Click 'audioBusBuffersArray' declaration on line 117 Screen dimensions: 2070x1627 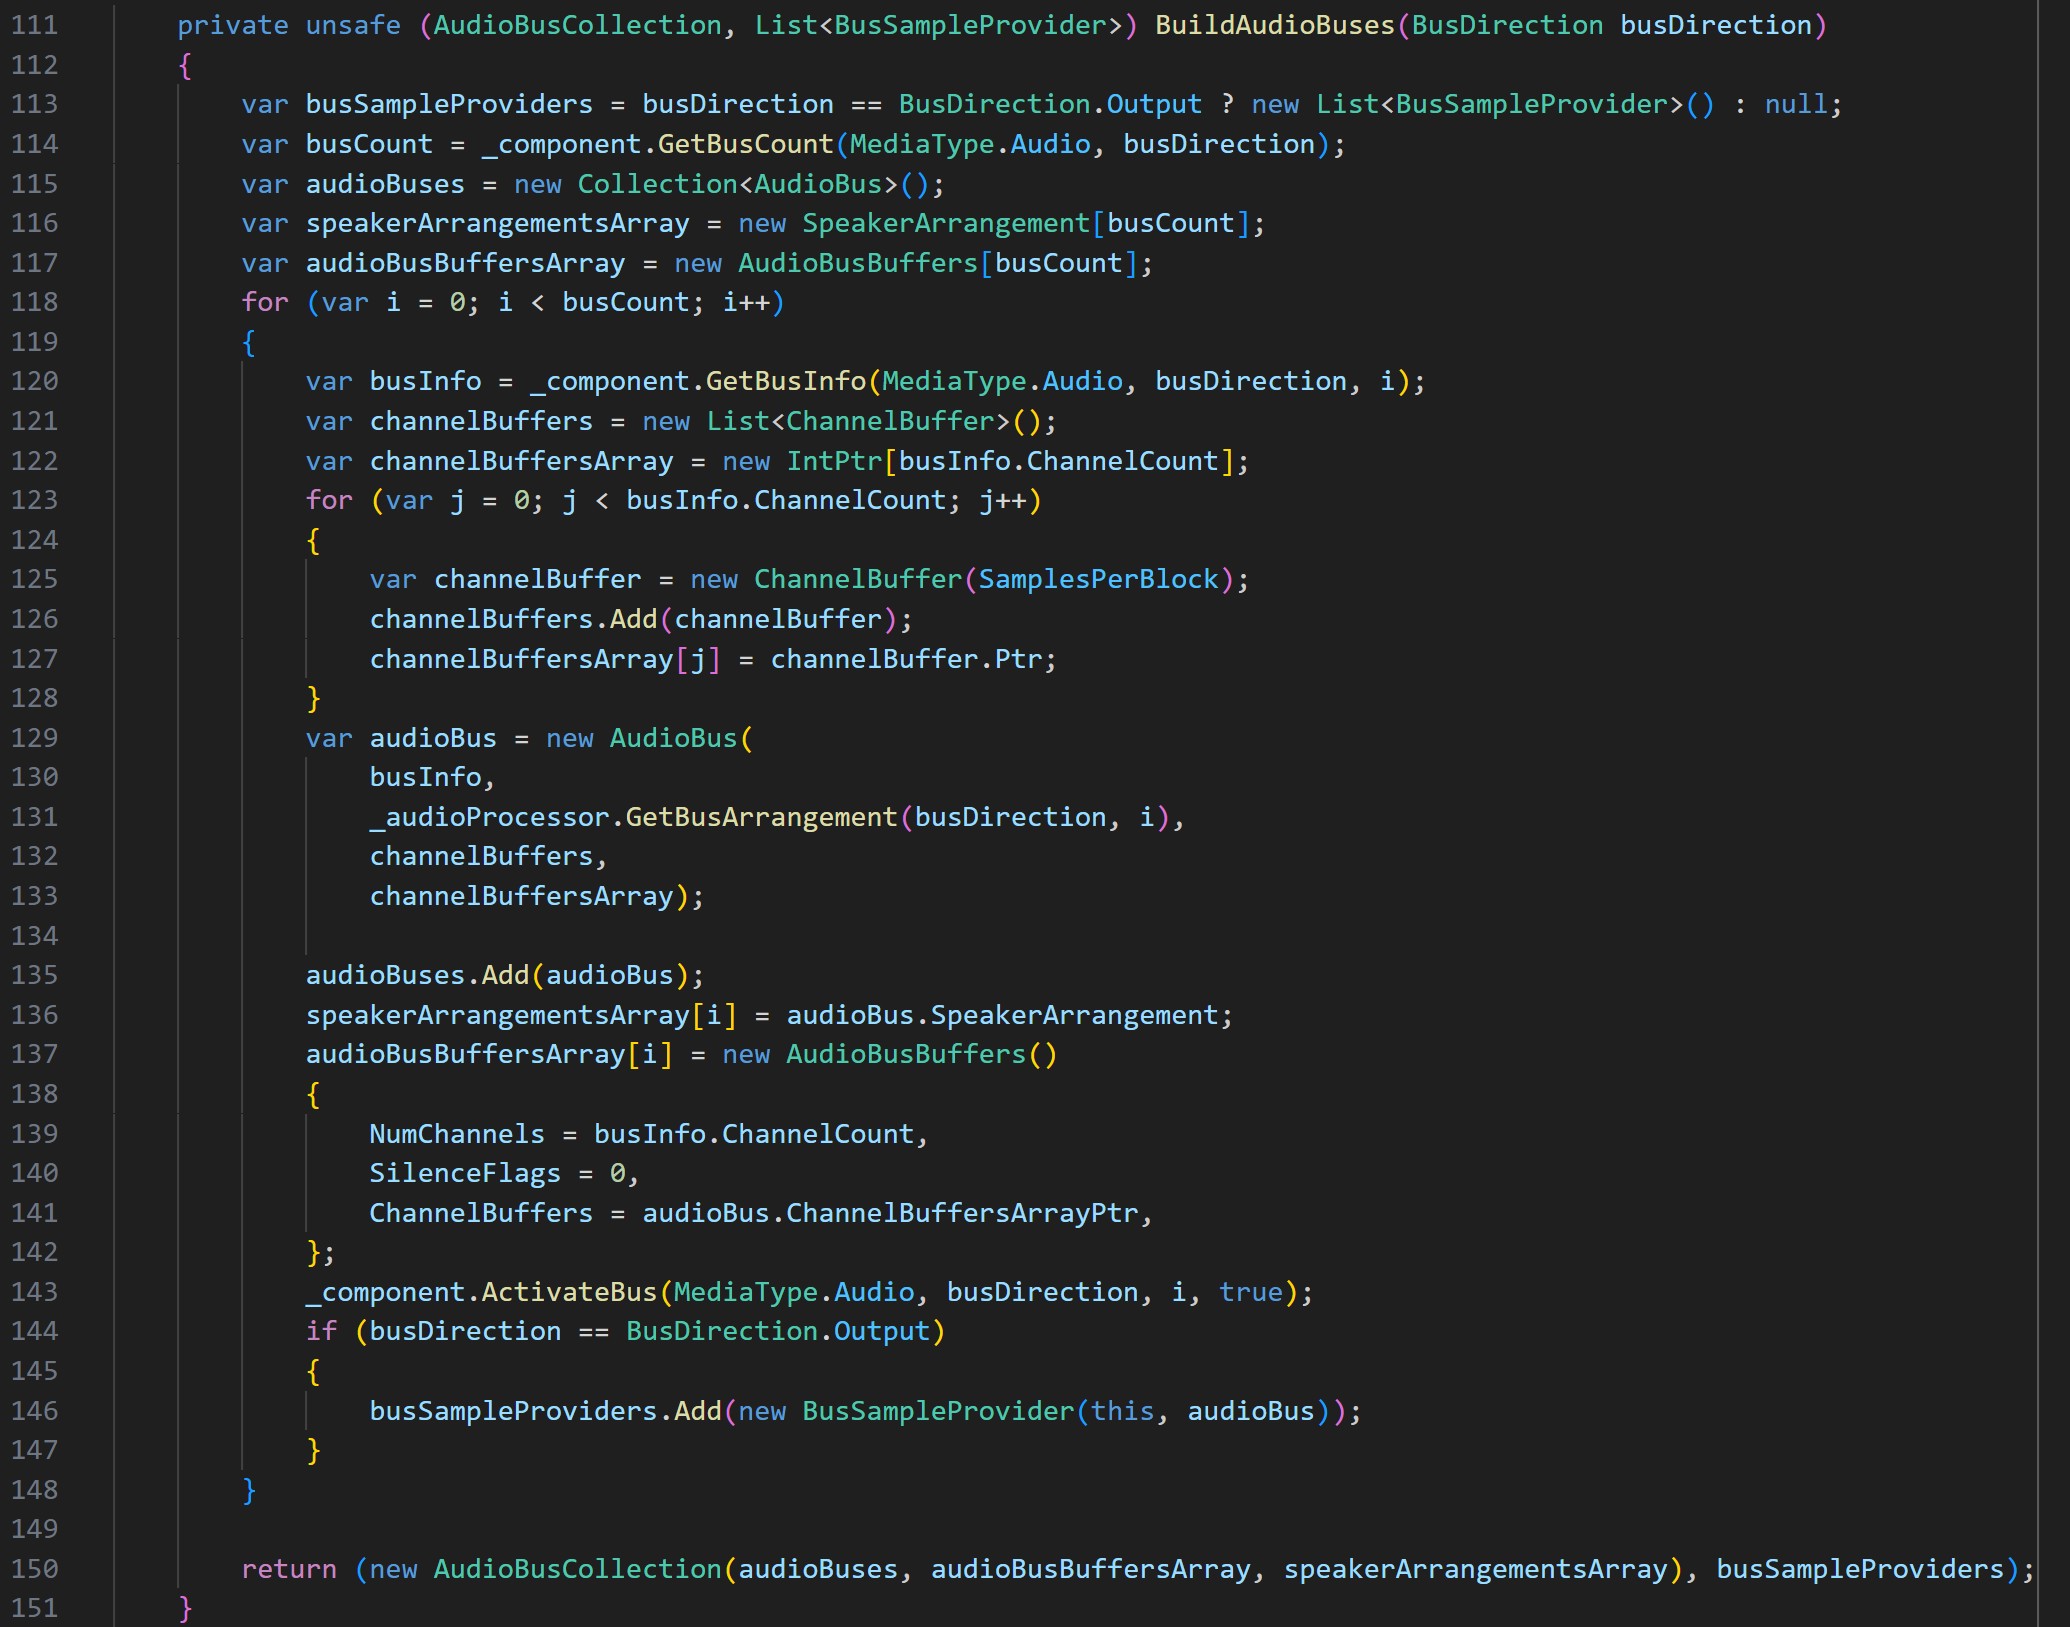465,263
